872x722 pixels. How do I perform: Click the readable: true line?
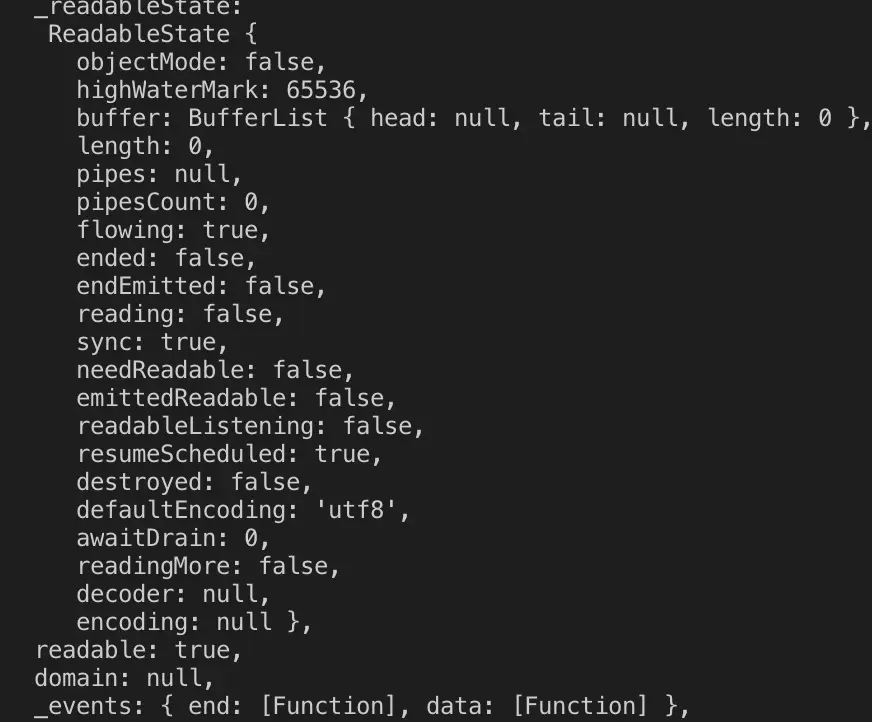pos(138,650)
